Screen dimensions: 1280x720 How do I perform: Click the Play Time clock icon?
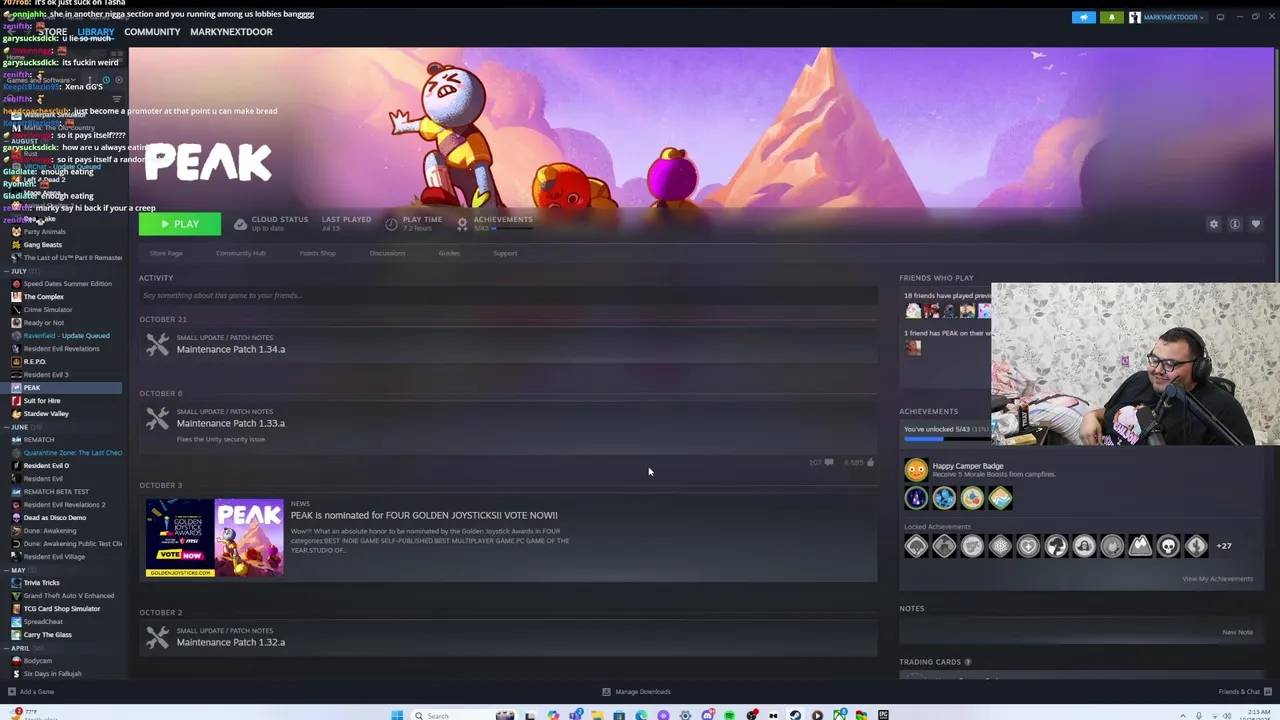pyautogui.click(x=391, y=224)
